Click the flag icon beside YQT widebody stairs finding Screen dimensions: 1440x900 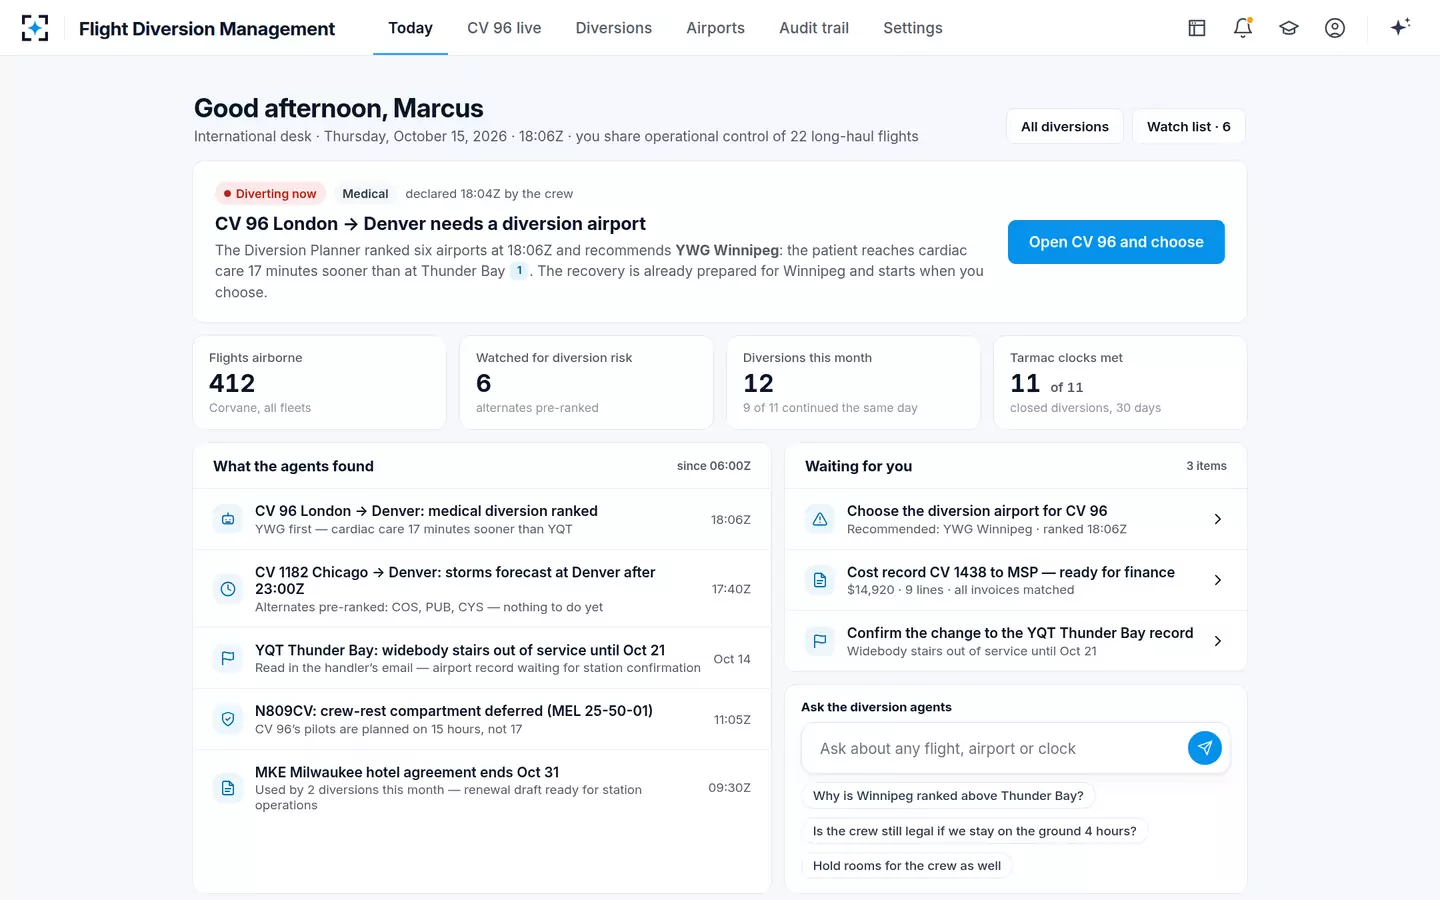click(228, 658)
